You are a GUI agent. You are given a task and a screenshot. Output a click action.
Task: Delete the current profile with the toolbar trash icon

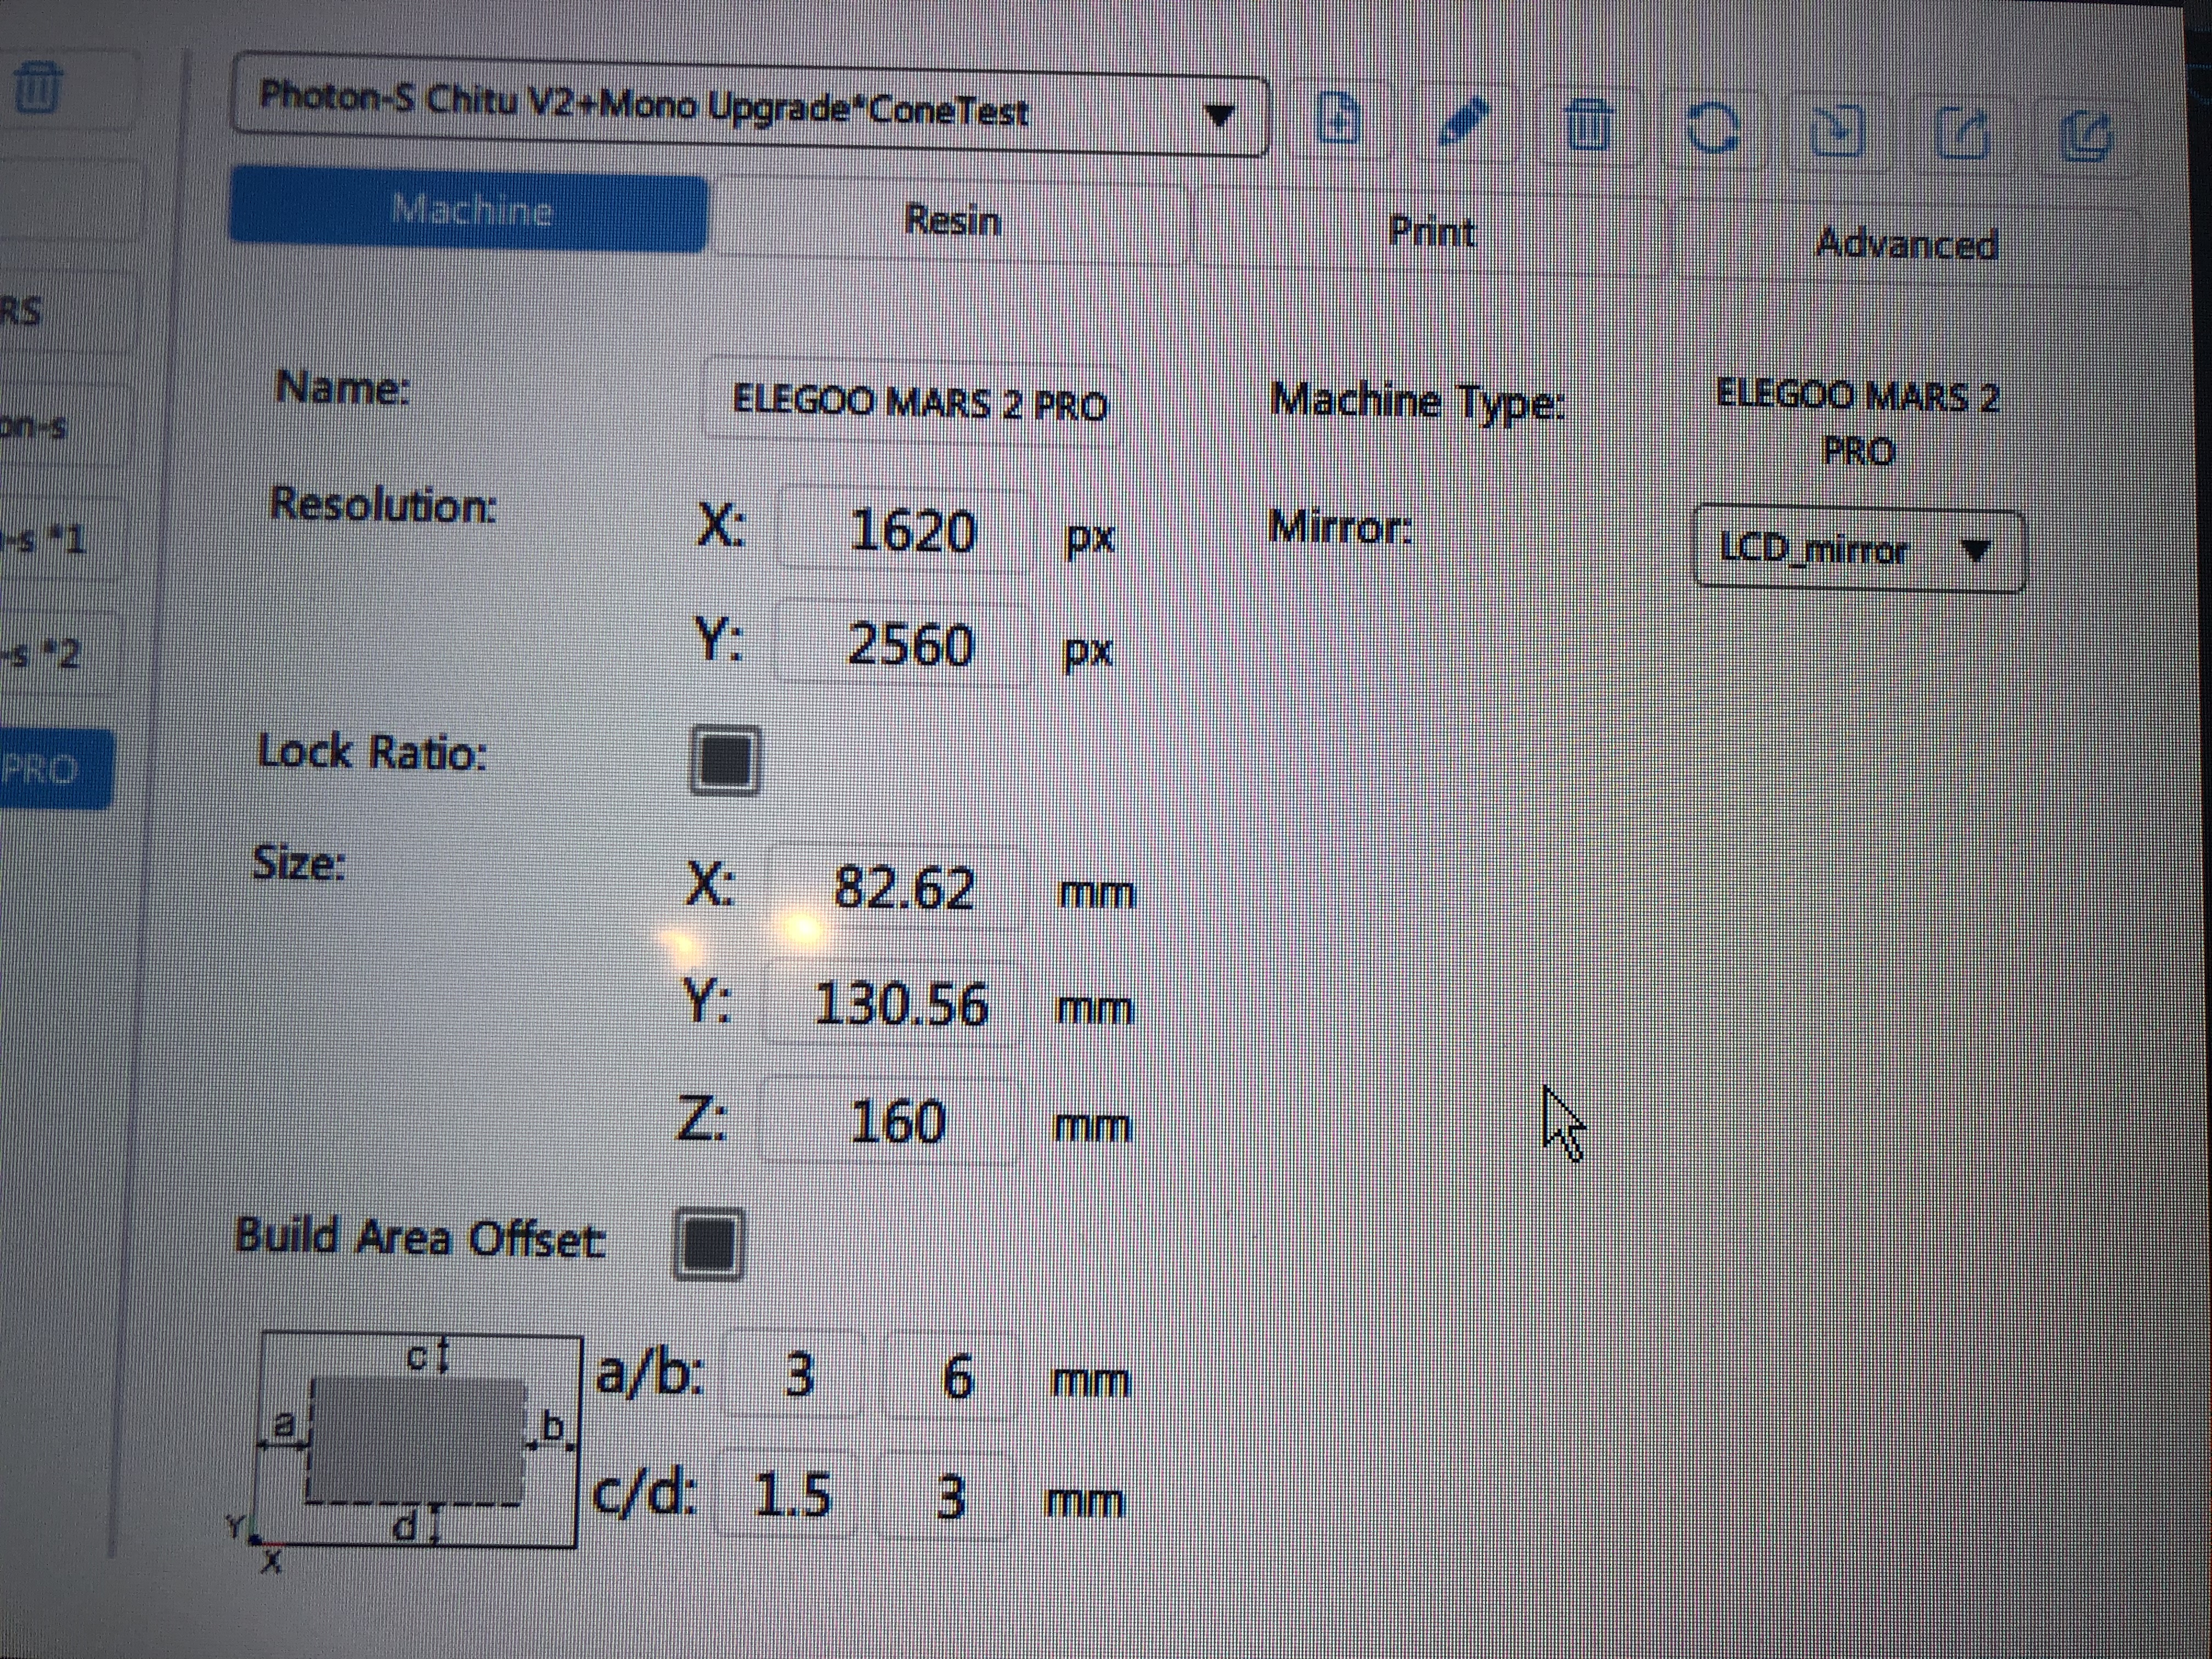pos(1589,126)
